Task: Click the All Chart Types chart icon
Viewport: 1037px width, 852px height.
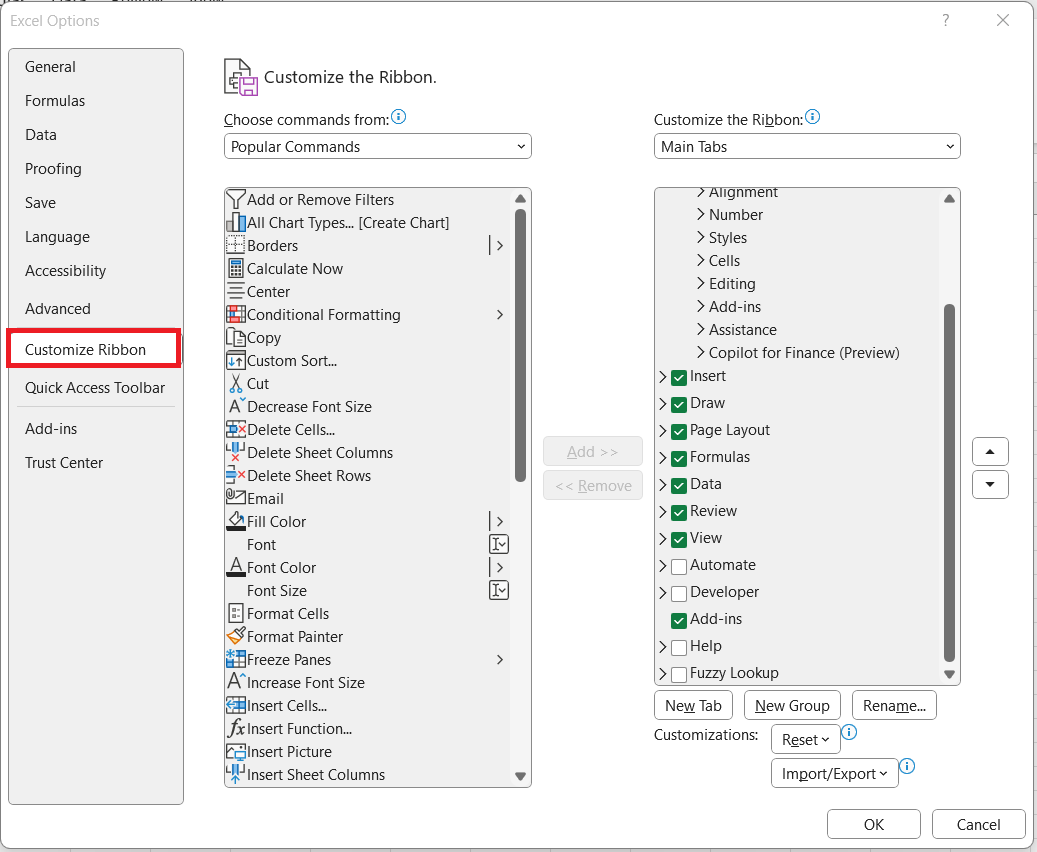Action: [x=235, y=222]
